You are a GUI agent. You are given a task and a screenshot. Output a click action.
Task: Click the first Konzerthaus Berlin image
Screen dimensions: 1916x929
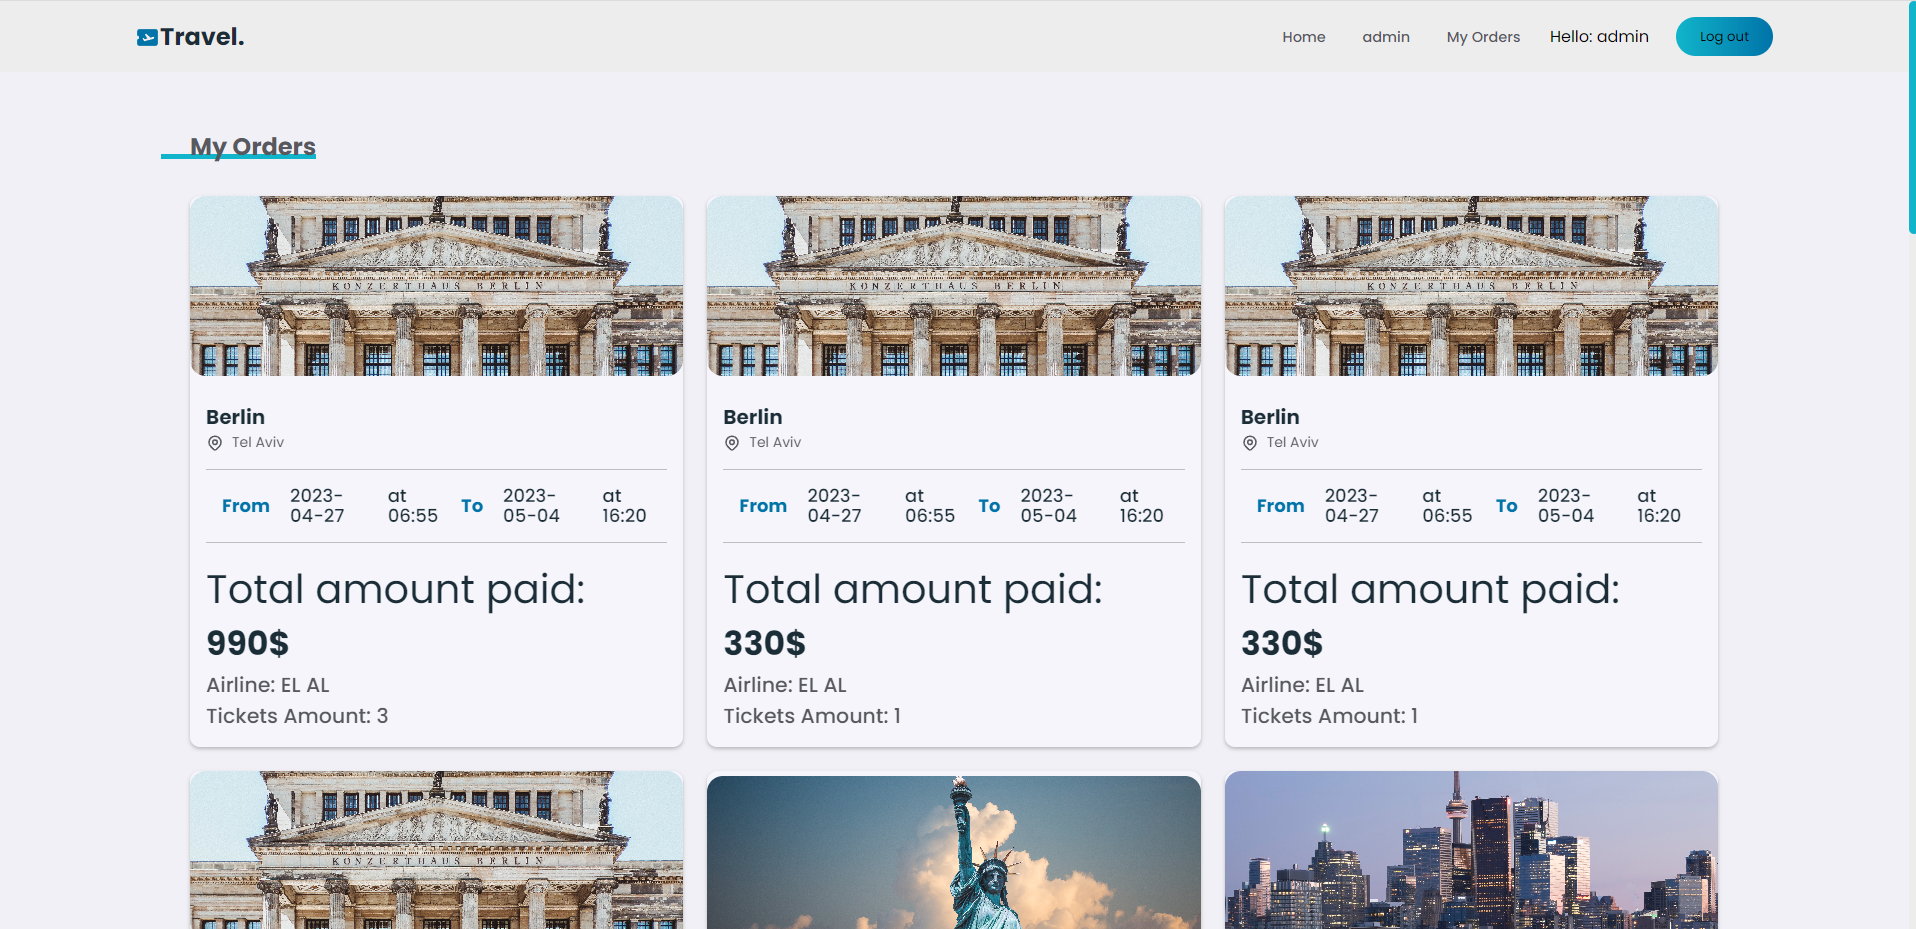pos(435,285)
